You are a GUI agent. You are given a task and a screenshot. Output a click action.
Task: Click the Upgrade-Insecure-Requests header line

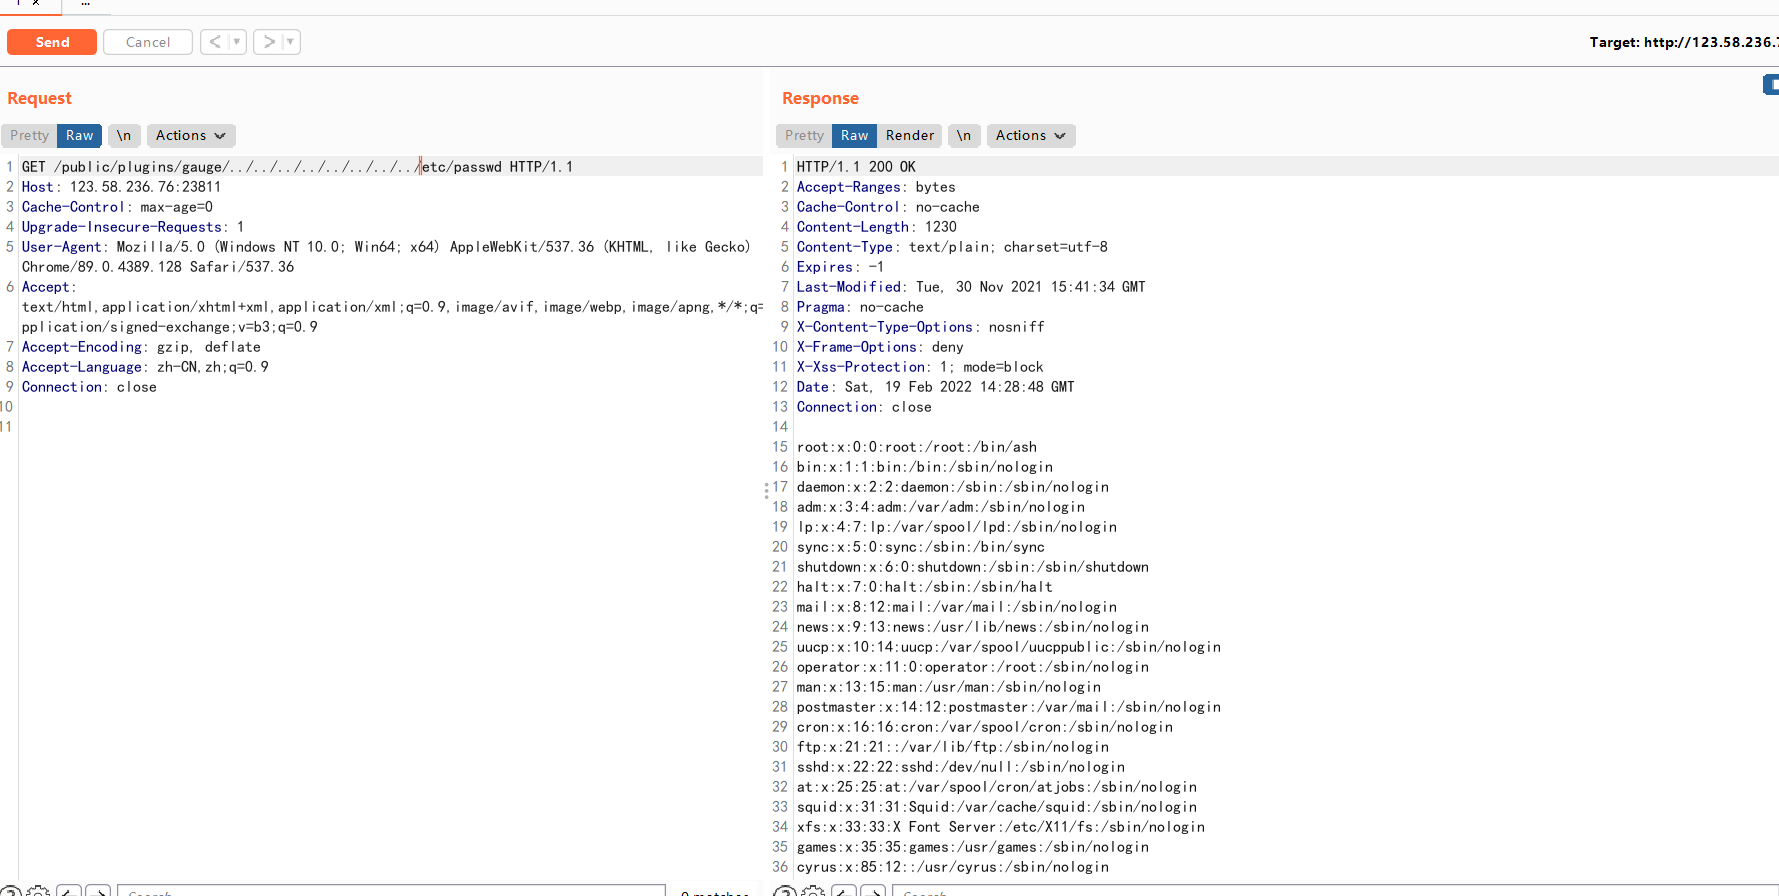pos(133,227)
